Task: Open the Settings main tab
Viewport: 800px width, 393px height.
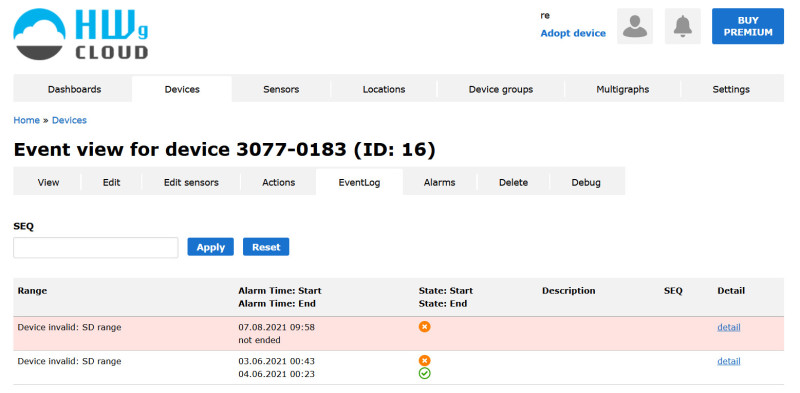Action: tap(731, 89)
